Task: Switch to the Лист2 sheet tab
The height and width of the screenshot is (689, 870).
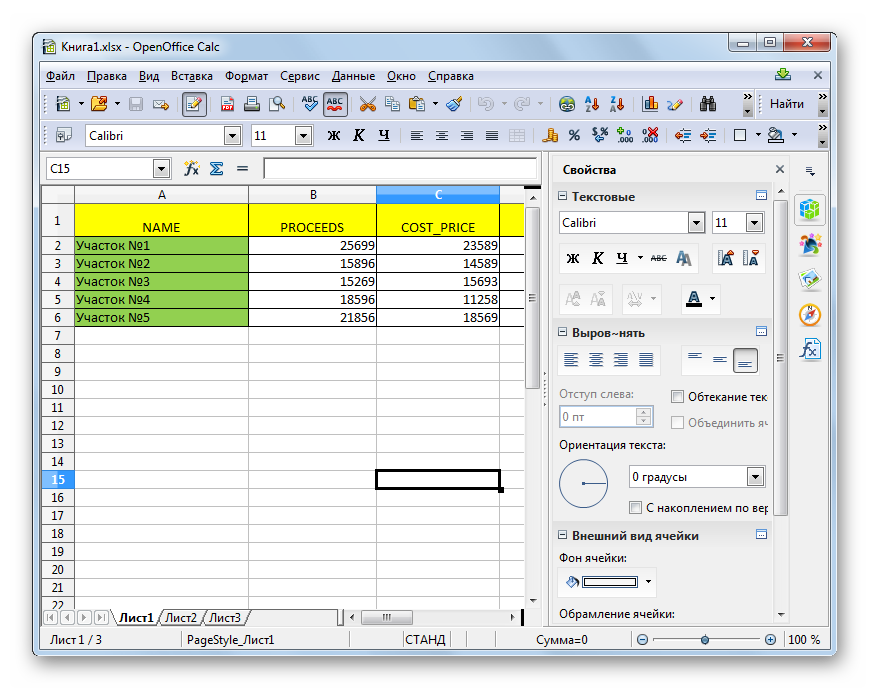Action: (181, 617)
